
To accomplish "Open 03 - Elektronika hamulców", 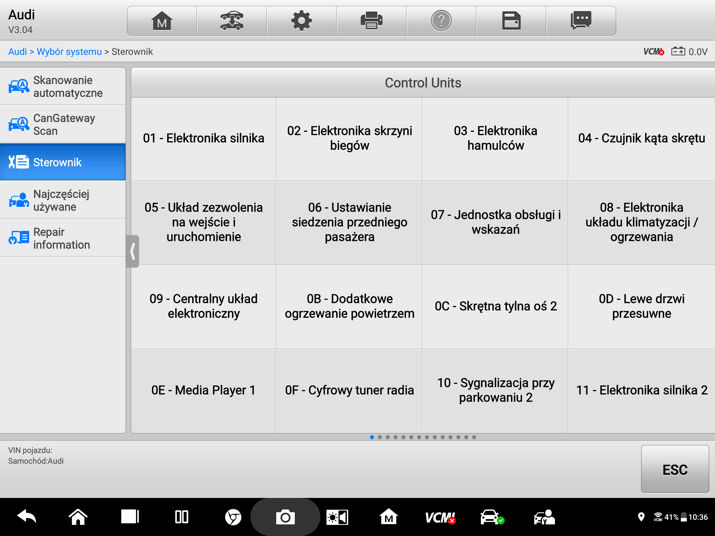I will coord(495,138).
